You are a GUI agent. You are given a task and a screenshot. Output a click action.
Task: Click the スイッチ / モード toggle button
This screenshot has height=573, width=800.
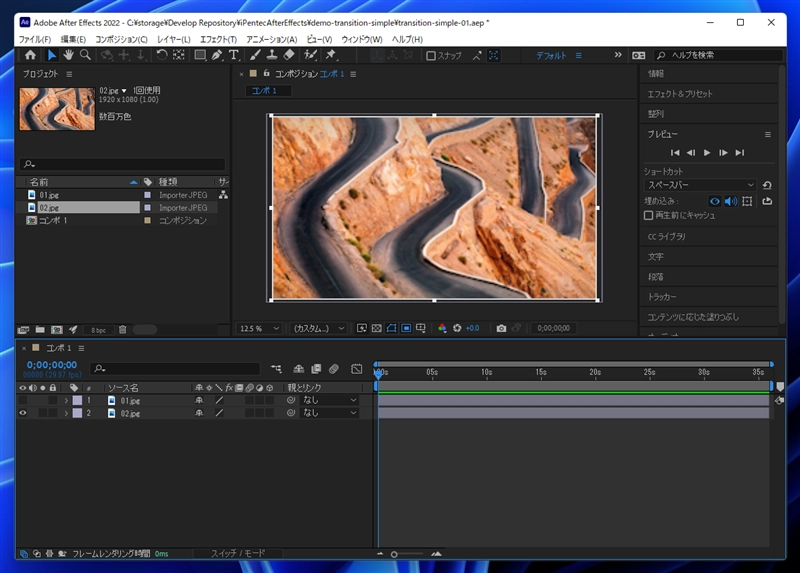pos(238,553)
